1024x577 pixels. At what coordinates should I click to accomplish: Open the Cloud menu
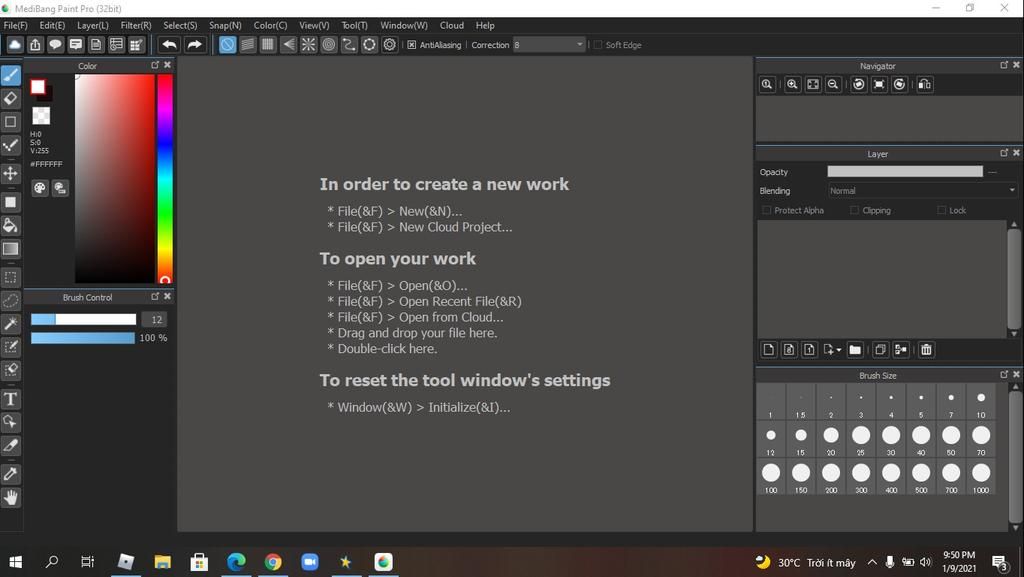(x=452, y=25)
